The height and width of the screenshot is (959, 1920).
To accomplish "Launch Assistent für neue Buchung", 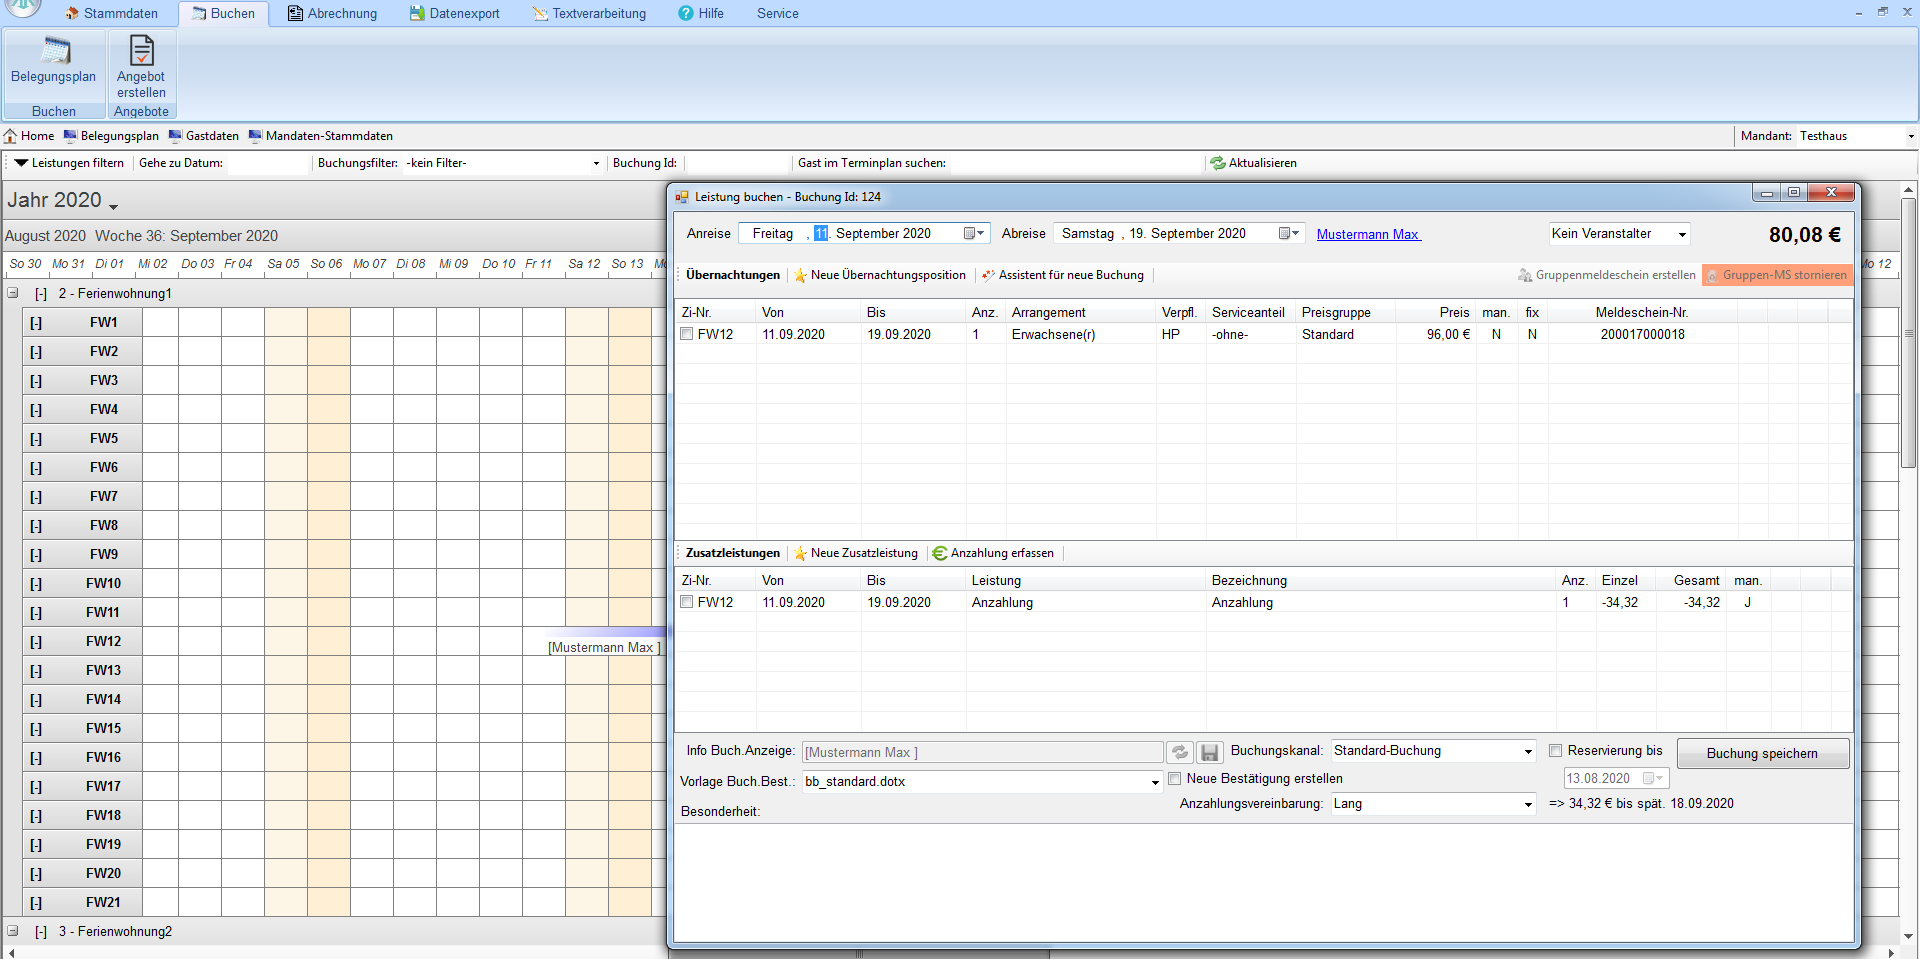I will click(x=1063, y=275).
